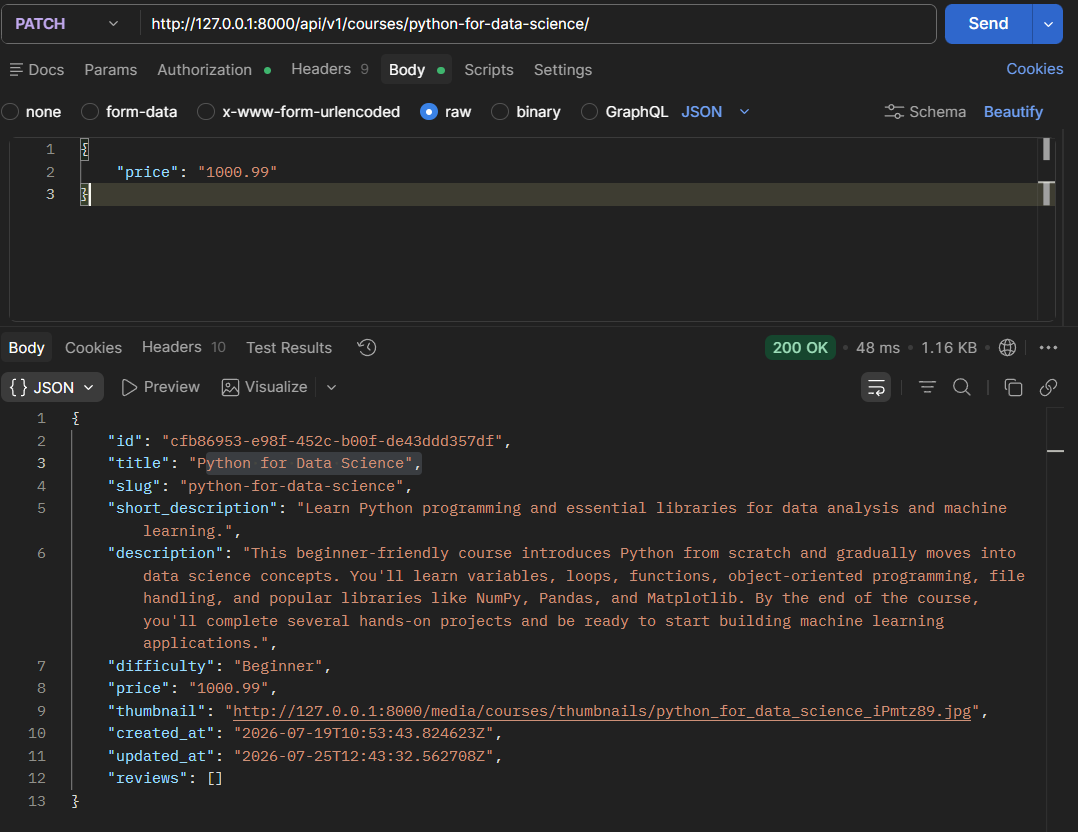Viewport: 1078px width, 832px height.
Task: Open the thumbnail URL link in response
Action: click(x=602, y=711)
